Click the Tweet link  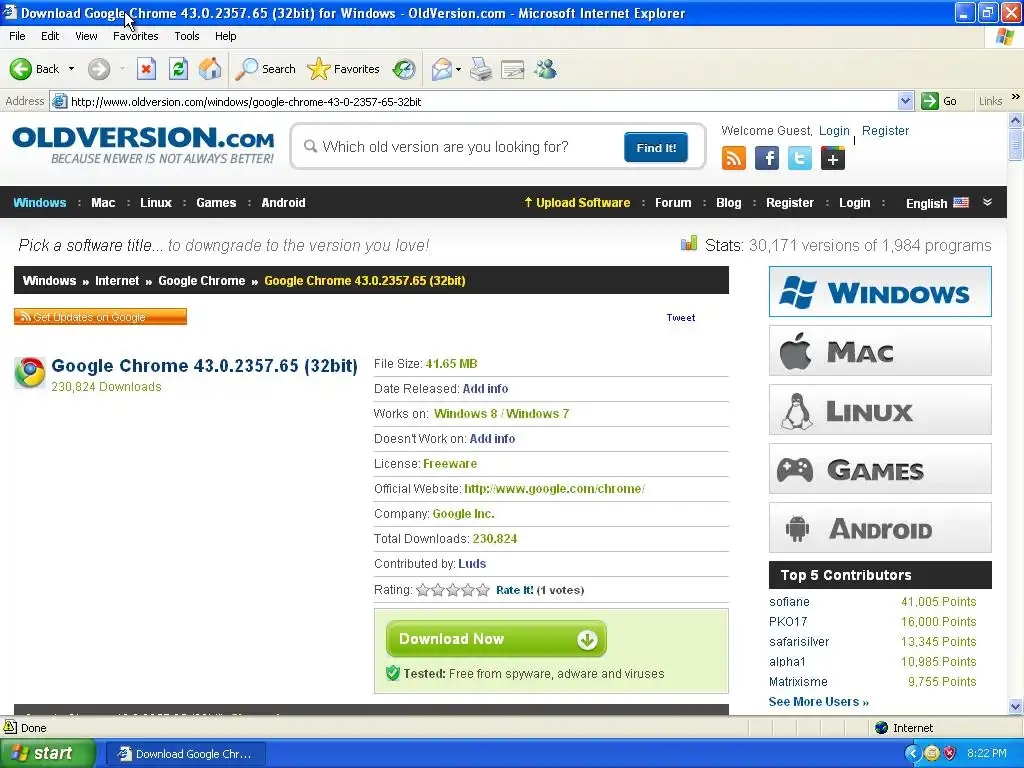pyautogui.click(x=680, y=317)
